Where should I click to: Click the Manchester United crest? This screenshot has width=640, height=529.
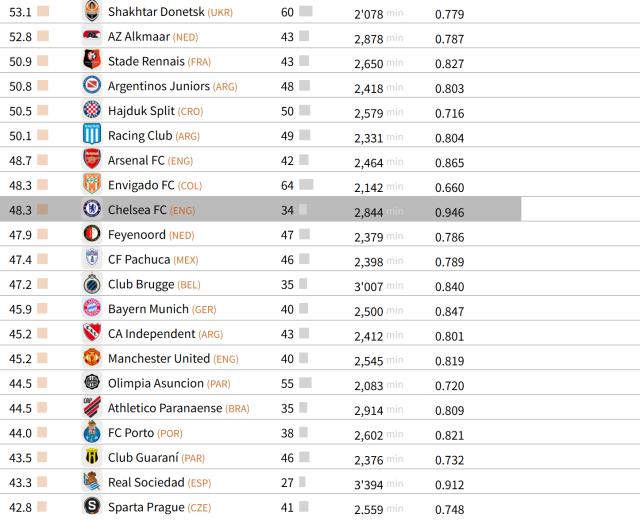91,357
